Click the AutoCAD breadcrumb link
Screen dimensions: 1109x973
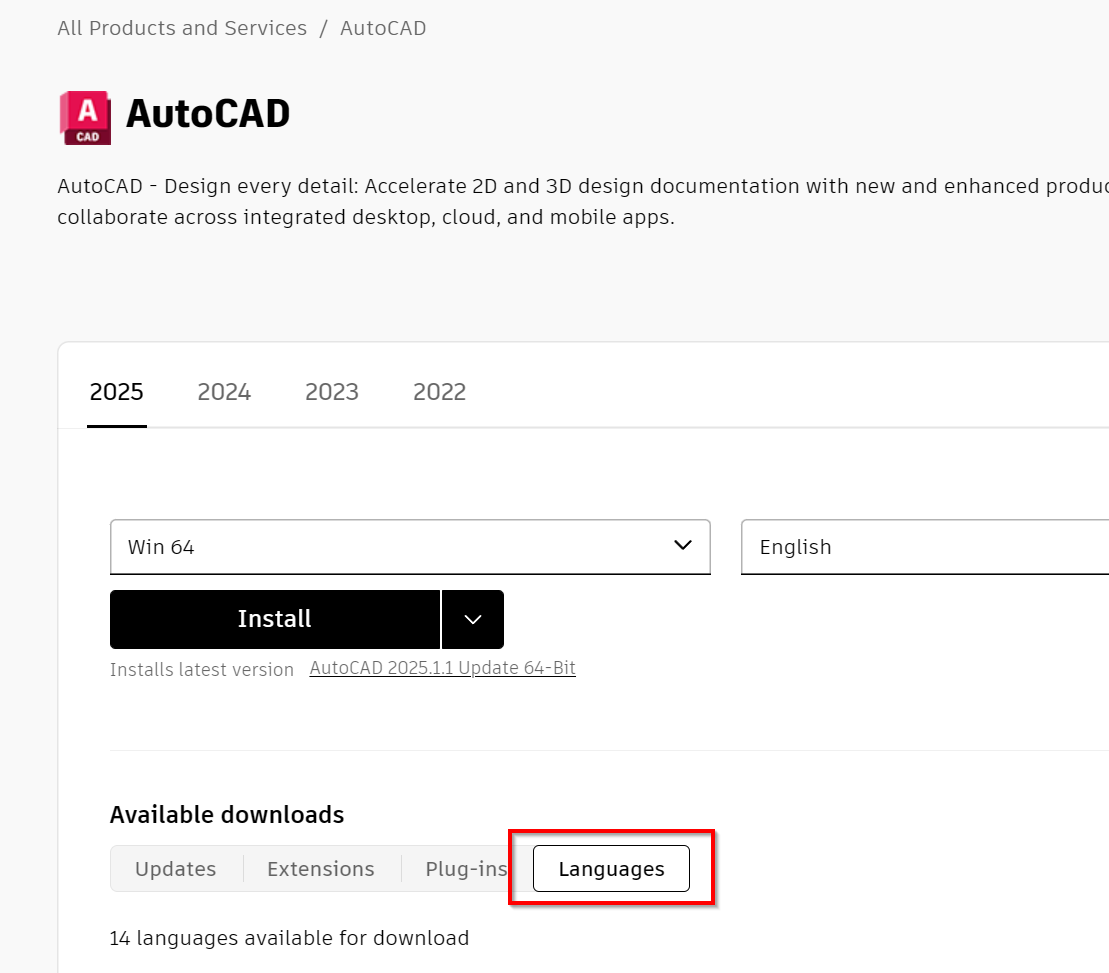pos(383,28)
